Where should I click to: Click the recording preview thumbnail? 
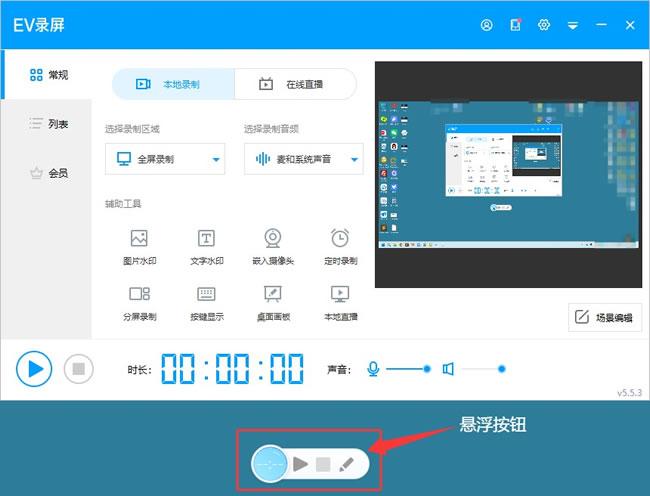(x=508, y=174)
